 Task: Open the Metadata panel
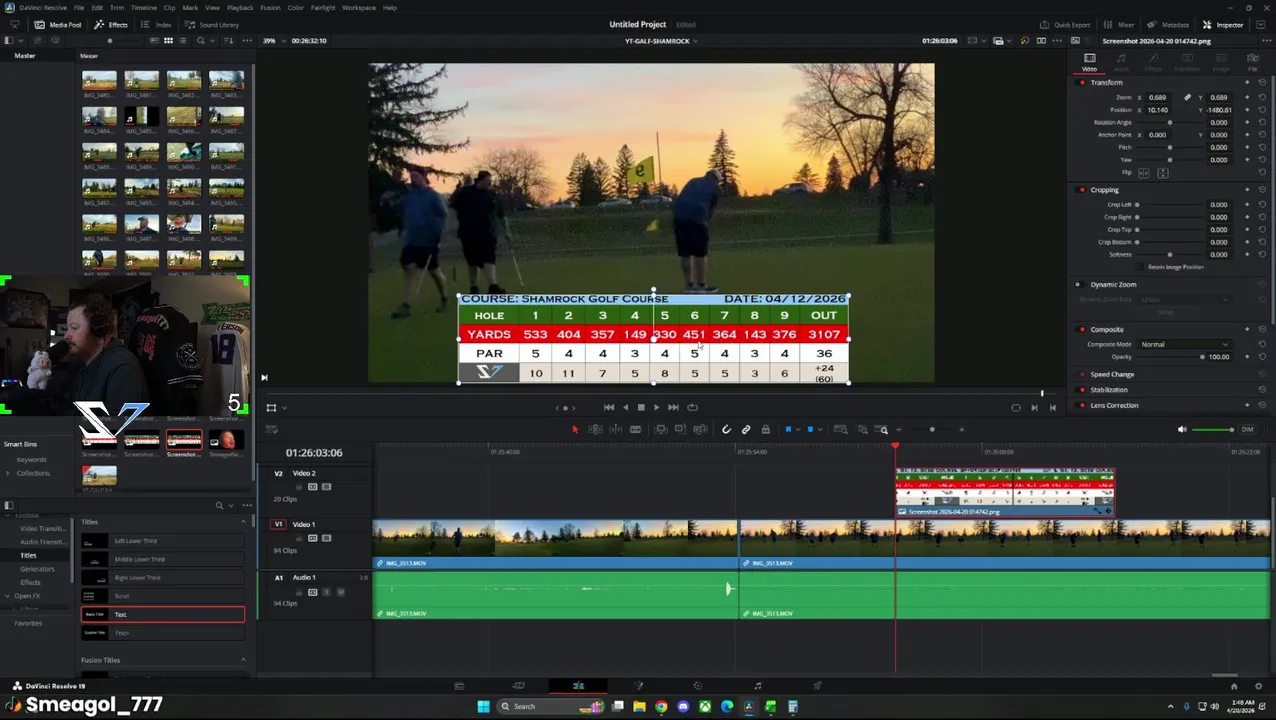tap(1169, 24)
